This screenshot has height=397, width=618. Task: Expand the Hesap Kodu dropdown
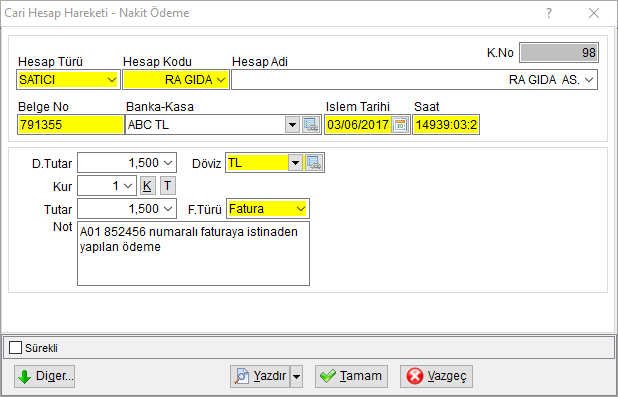(x=221, y=80)
